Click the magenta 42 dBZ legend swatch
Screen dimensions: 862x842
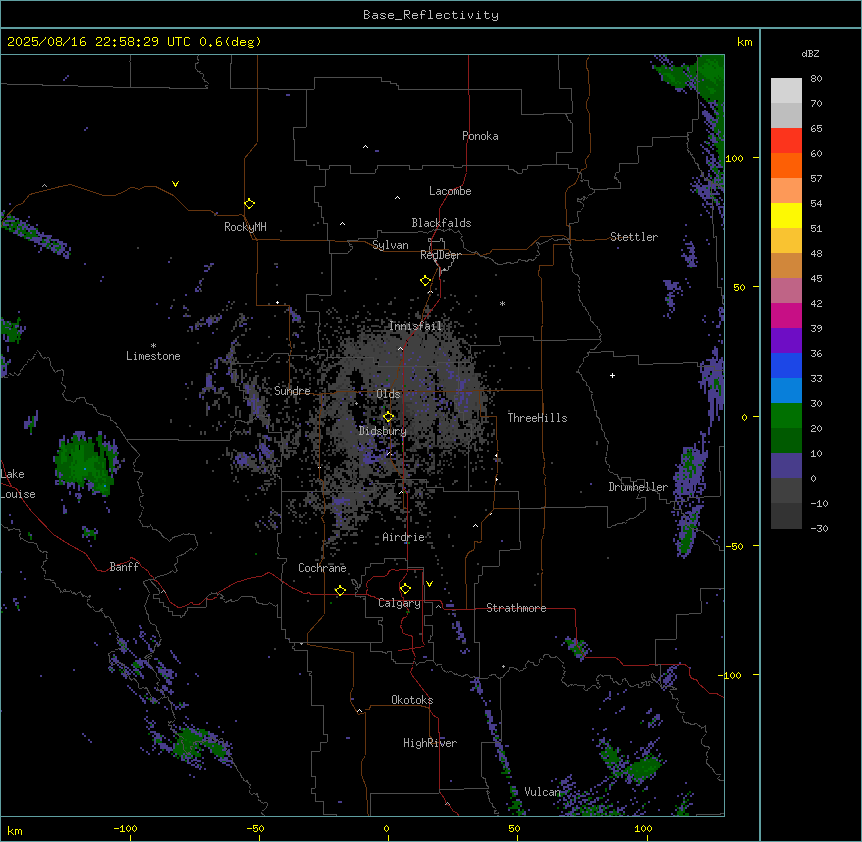point(786,315)
